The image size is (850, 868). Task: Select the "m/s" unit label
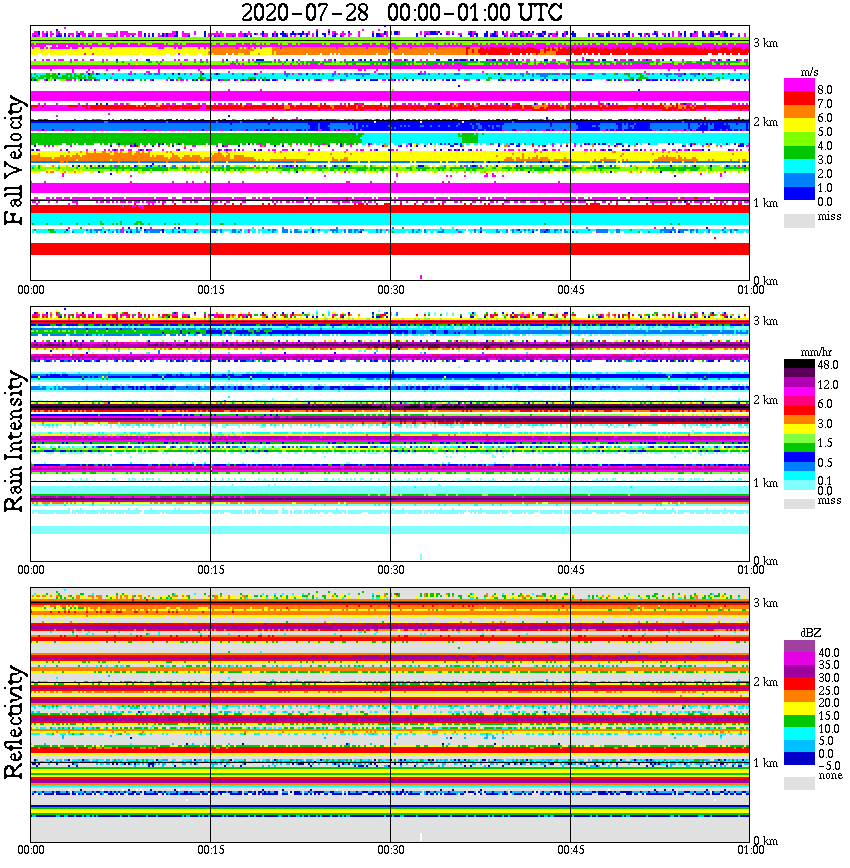810,73
